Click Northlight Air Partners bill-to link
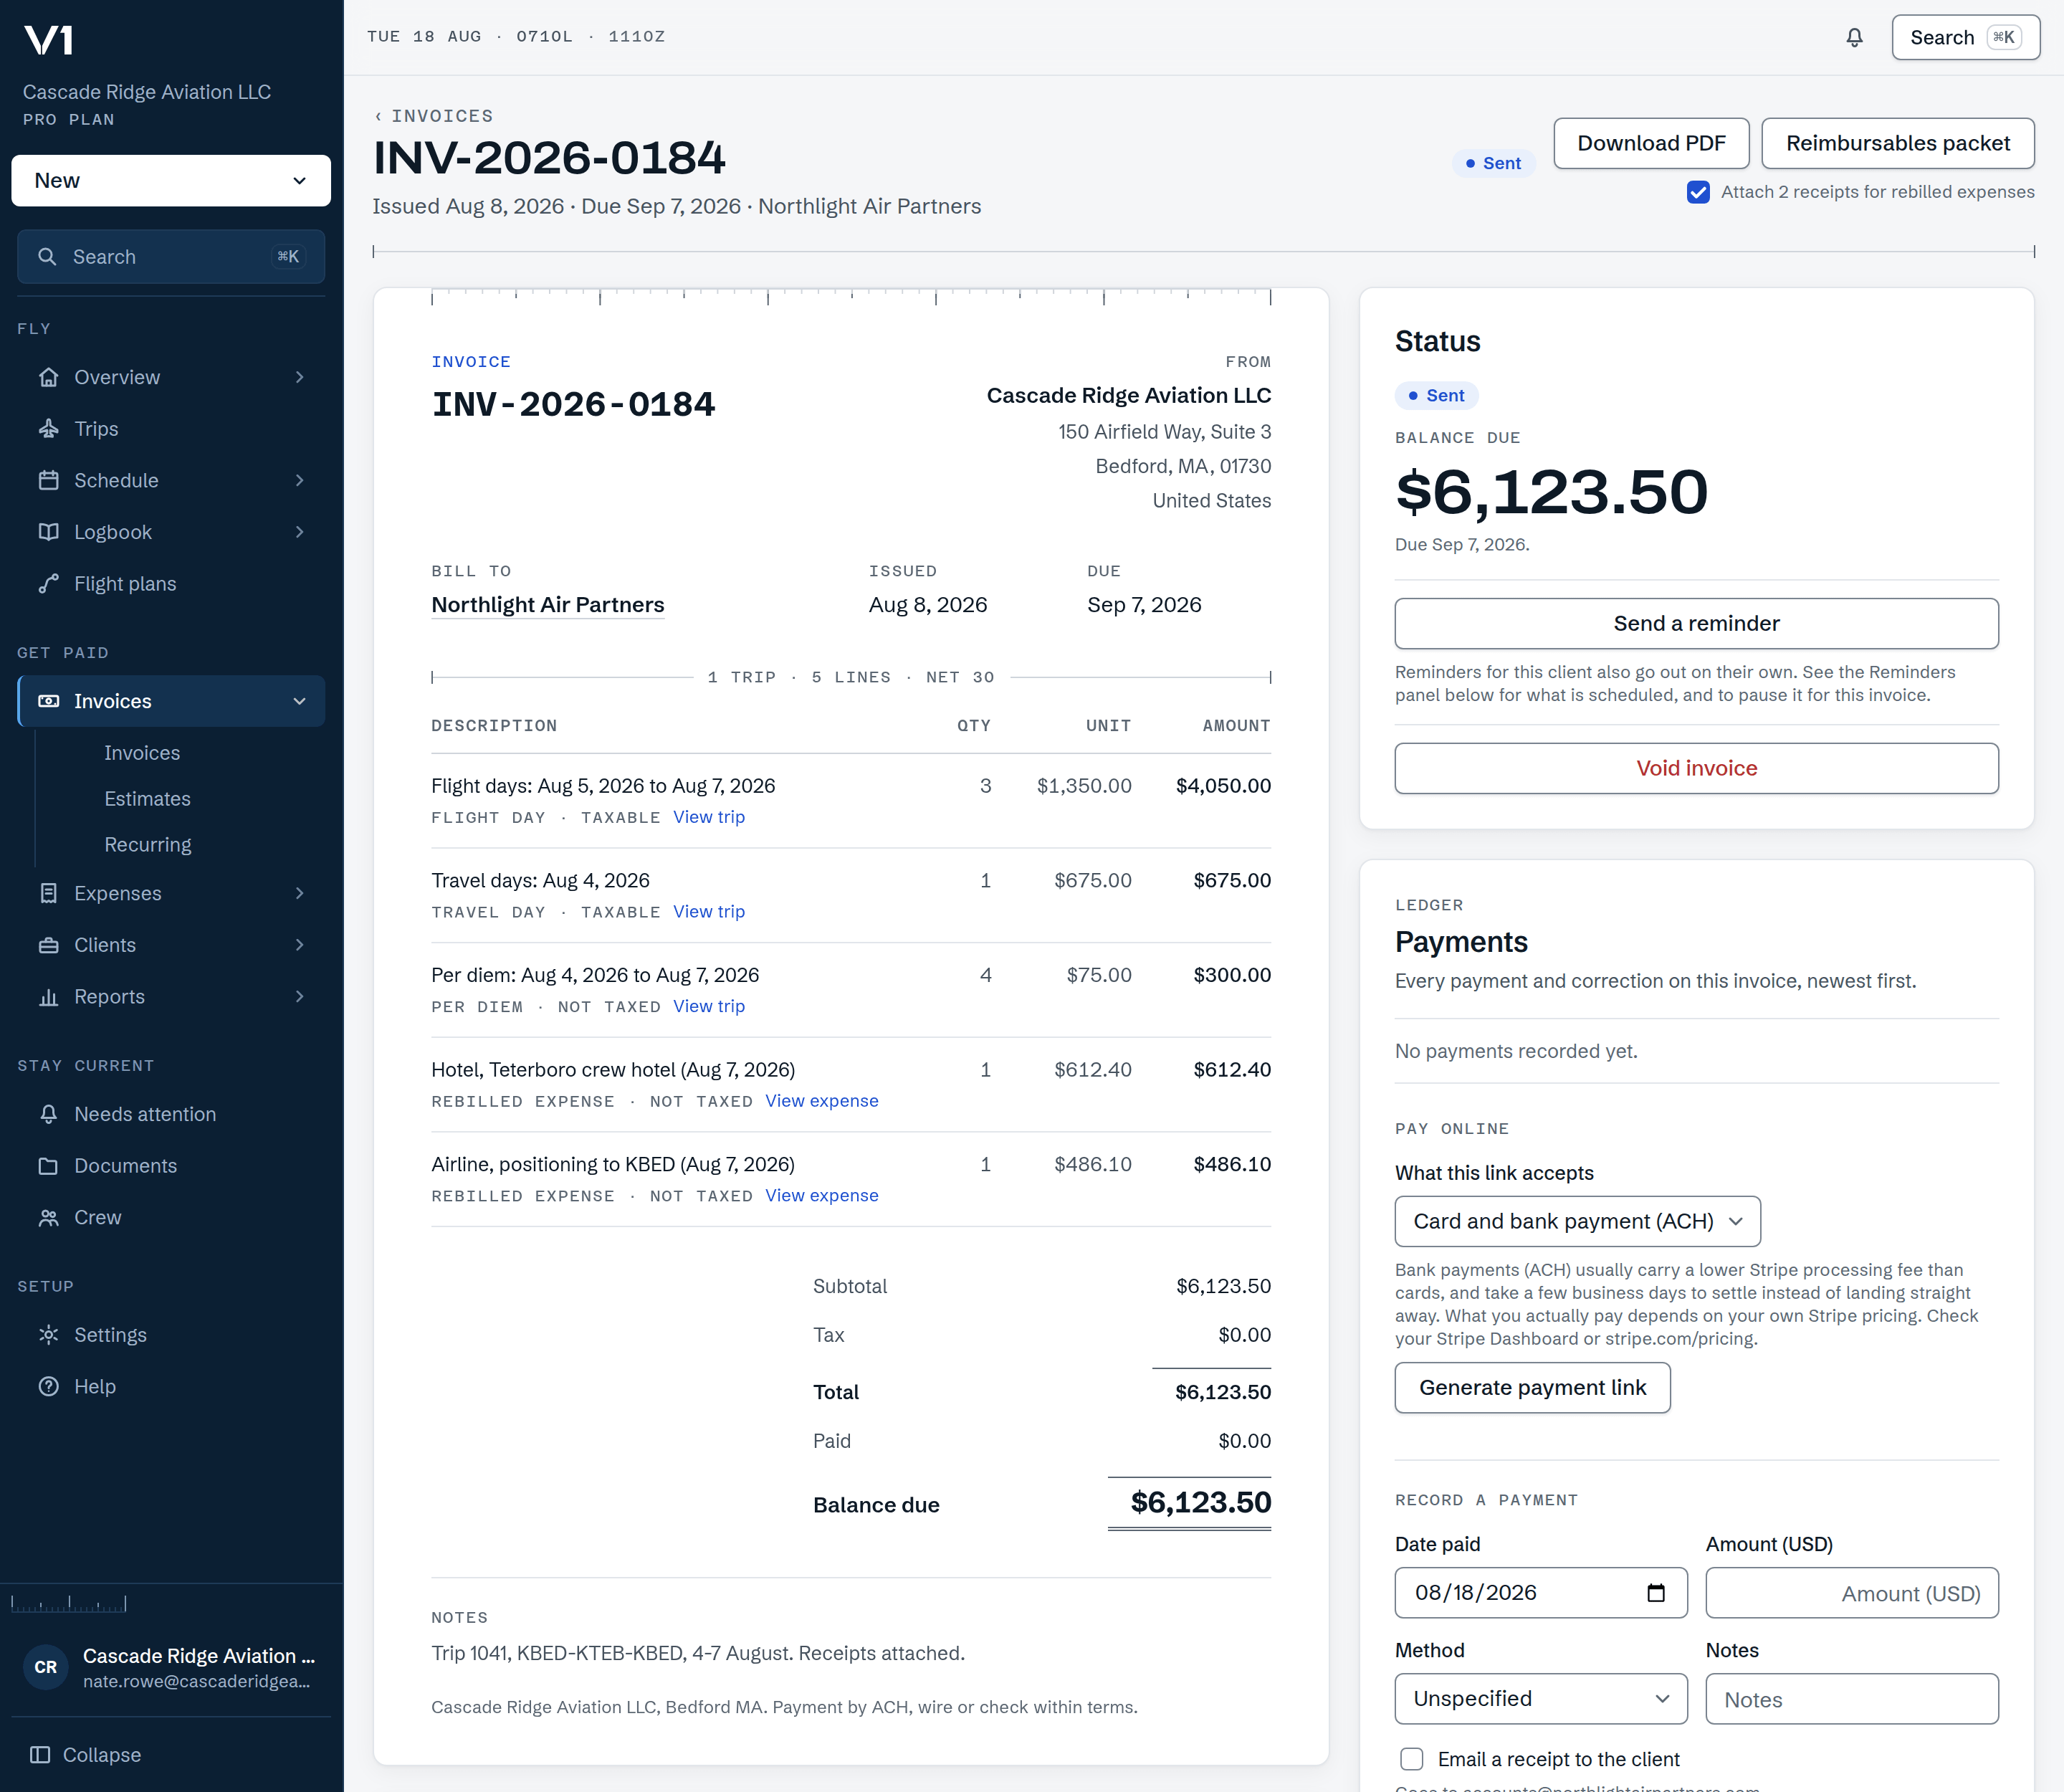The image size is (2064, 1792). [548, 605]
